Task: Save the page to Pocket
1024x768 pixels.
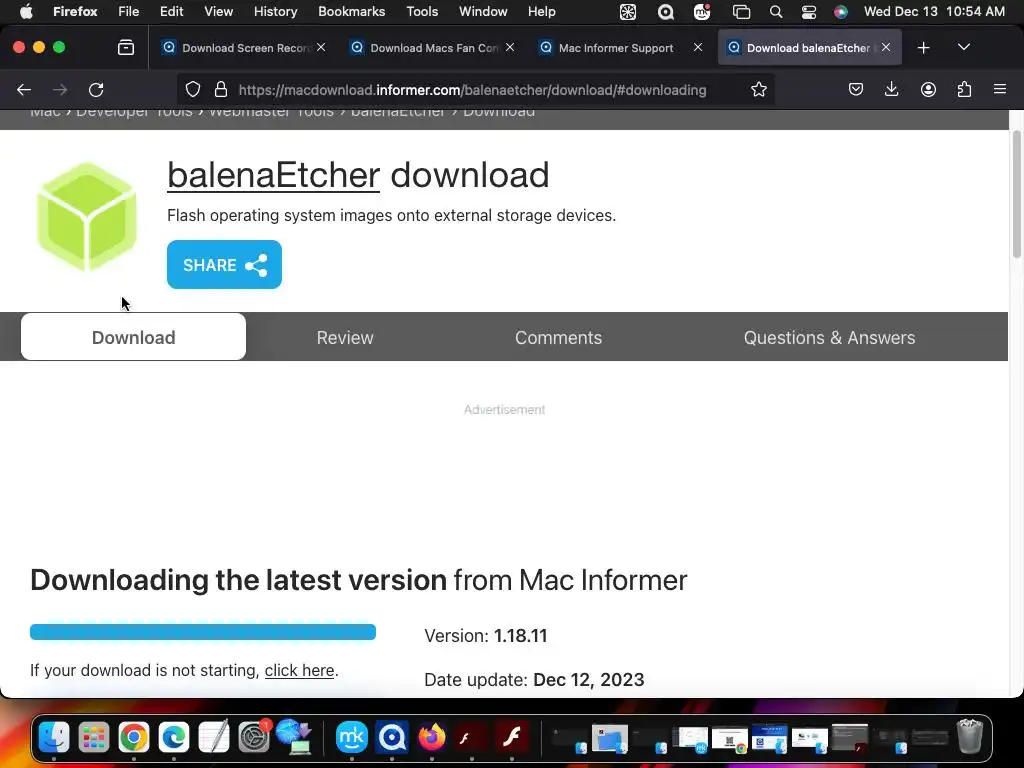Action: [x=856, y=89]
